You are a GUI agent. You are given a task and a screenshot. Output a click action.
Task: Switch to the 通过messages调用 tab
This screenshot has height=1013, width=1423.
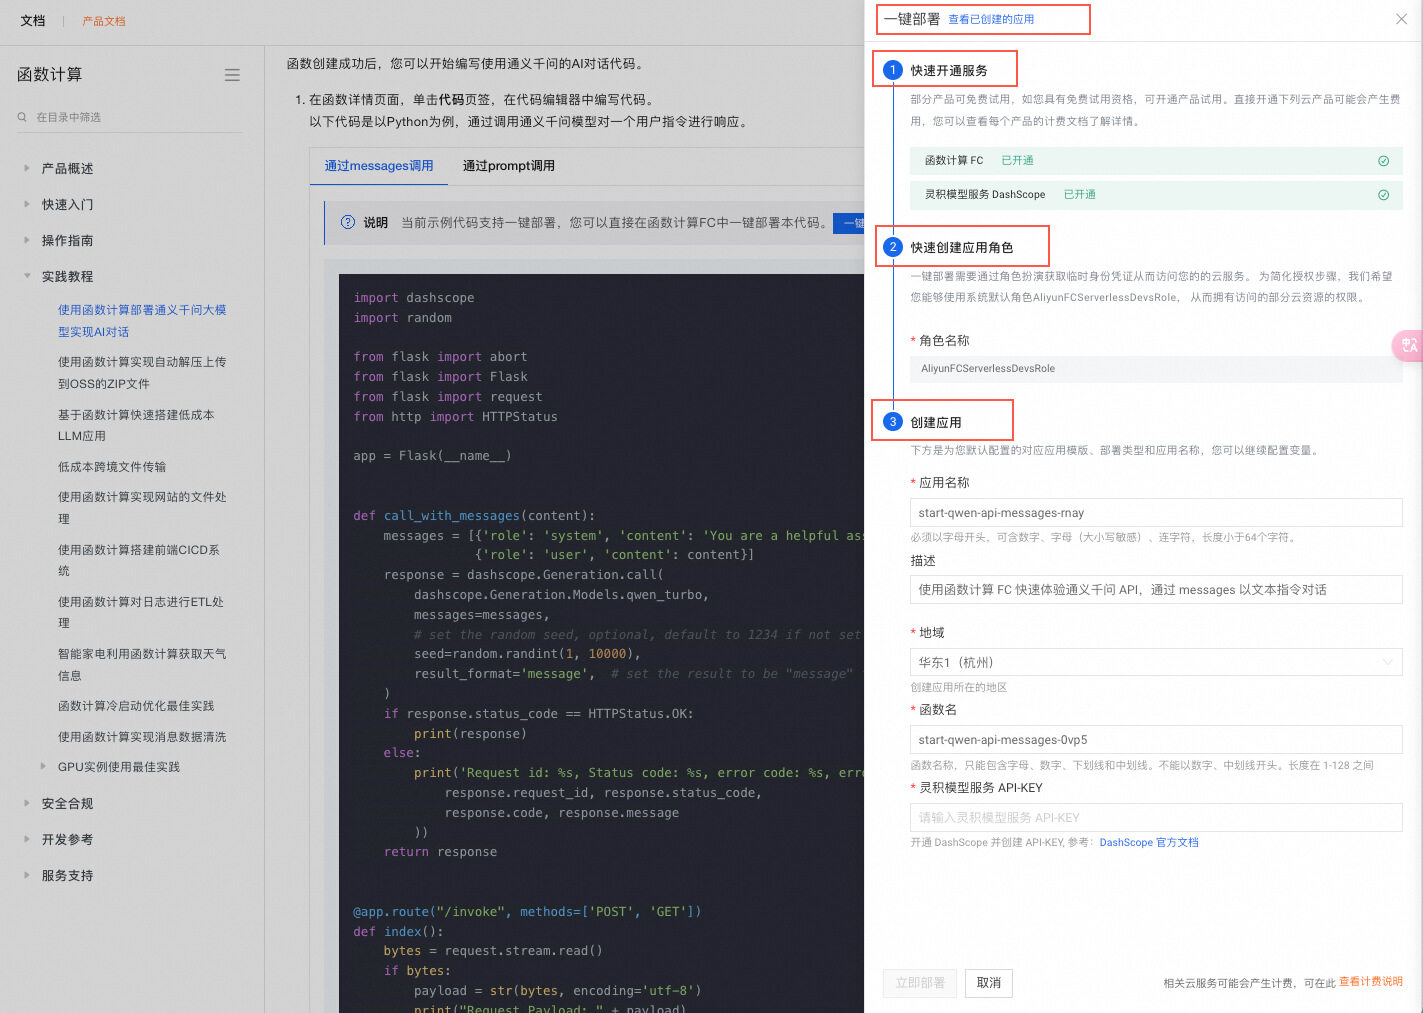(379, 166)
